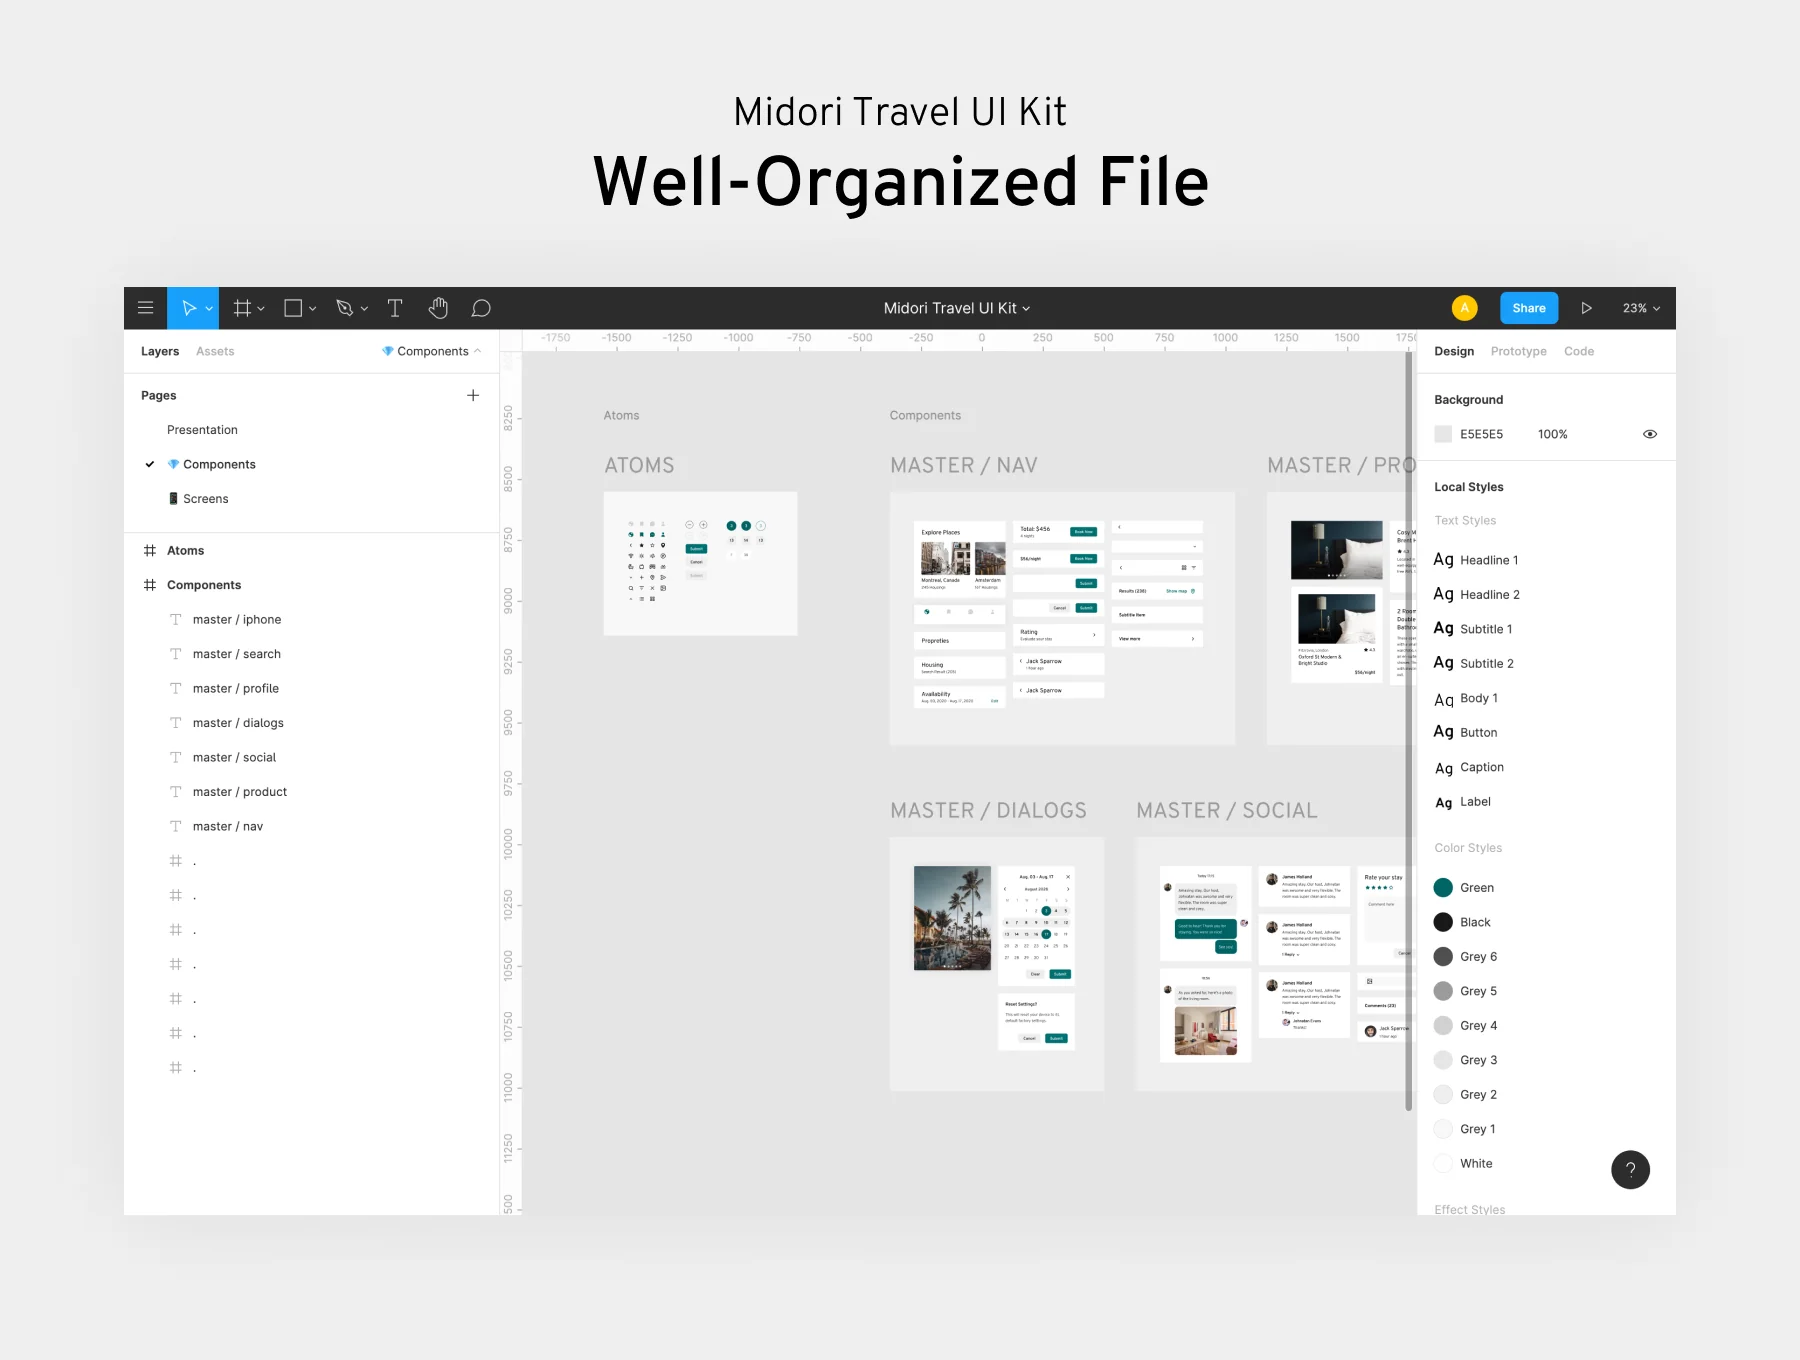Select the master / profile layer
The height and width of the screenshot is (1360, 1800).
point(236,689)
